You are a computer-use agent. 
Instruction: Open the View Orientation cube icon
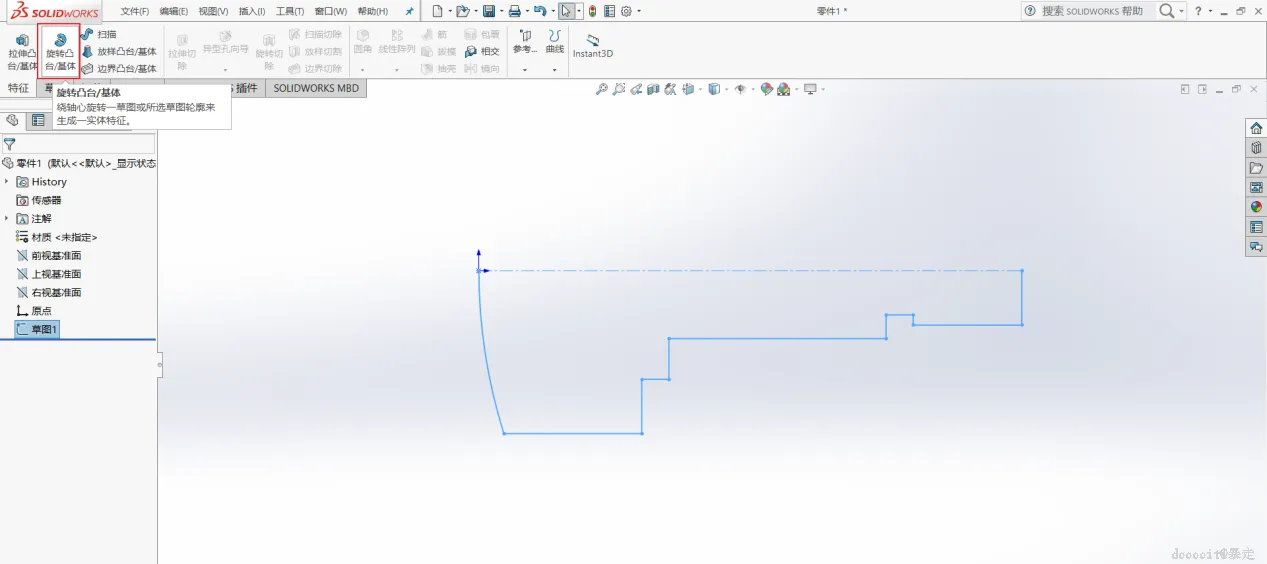coord(688,89)
